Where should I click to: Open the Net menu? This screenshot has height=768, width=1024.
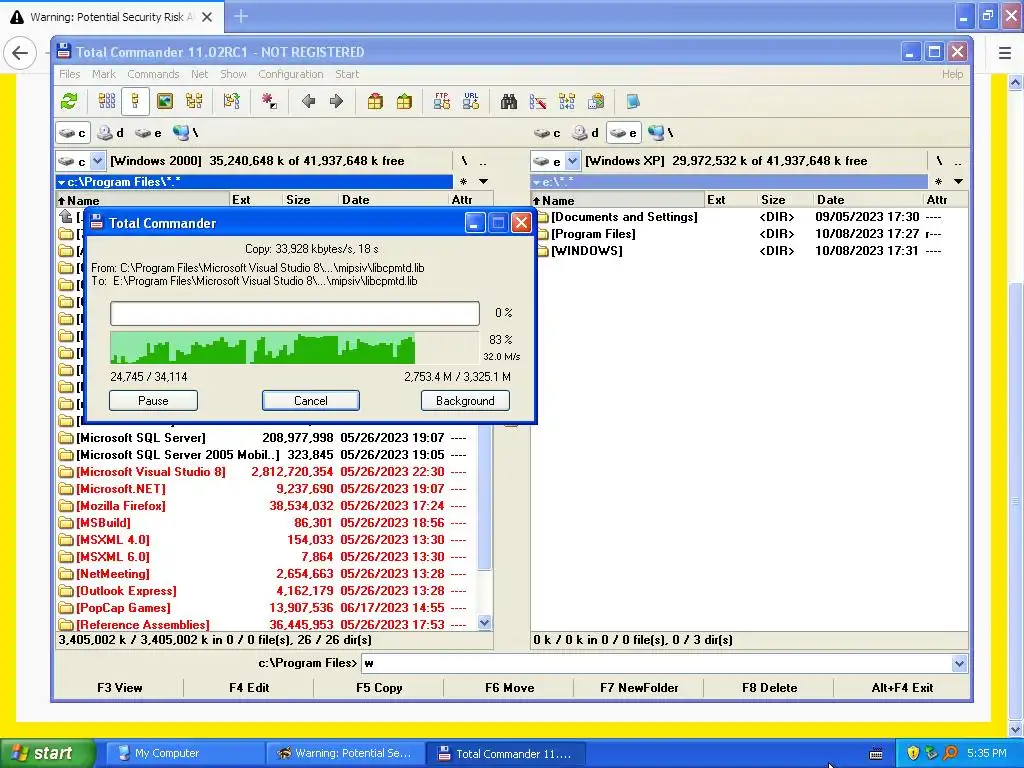(199, 74)
